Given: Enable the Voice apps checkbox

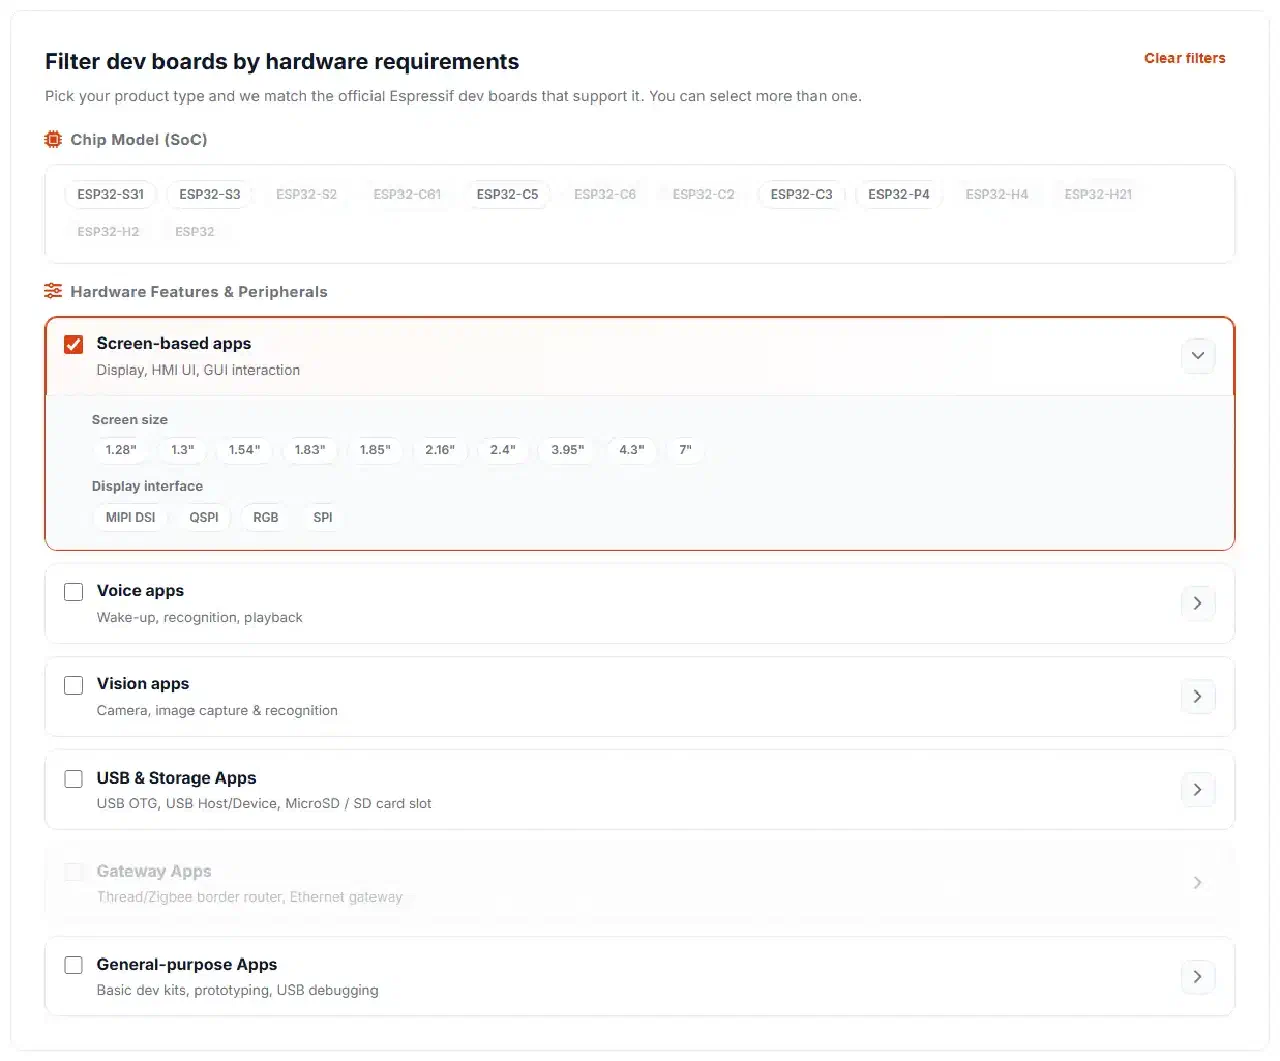Looking at the screenshot, I should pyautogui.click(x=74, y=592).
